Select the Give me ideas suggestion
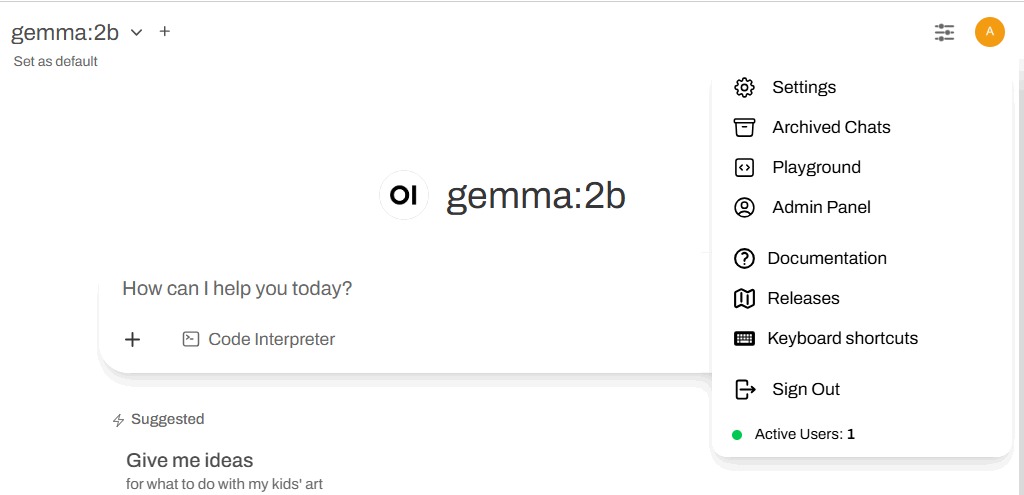The image size is (1024, 495). click(x=190, y=461)
